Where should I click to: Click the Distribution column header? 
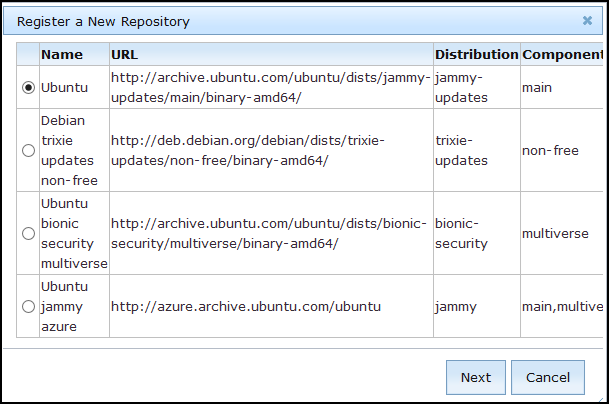tap(477, 54)
